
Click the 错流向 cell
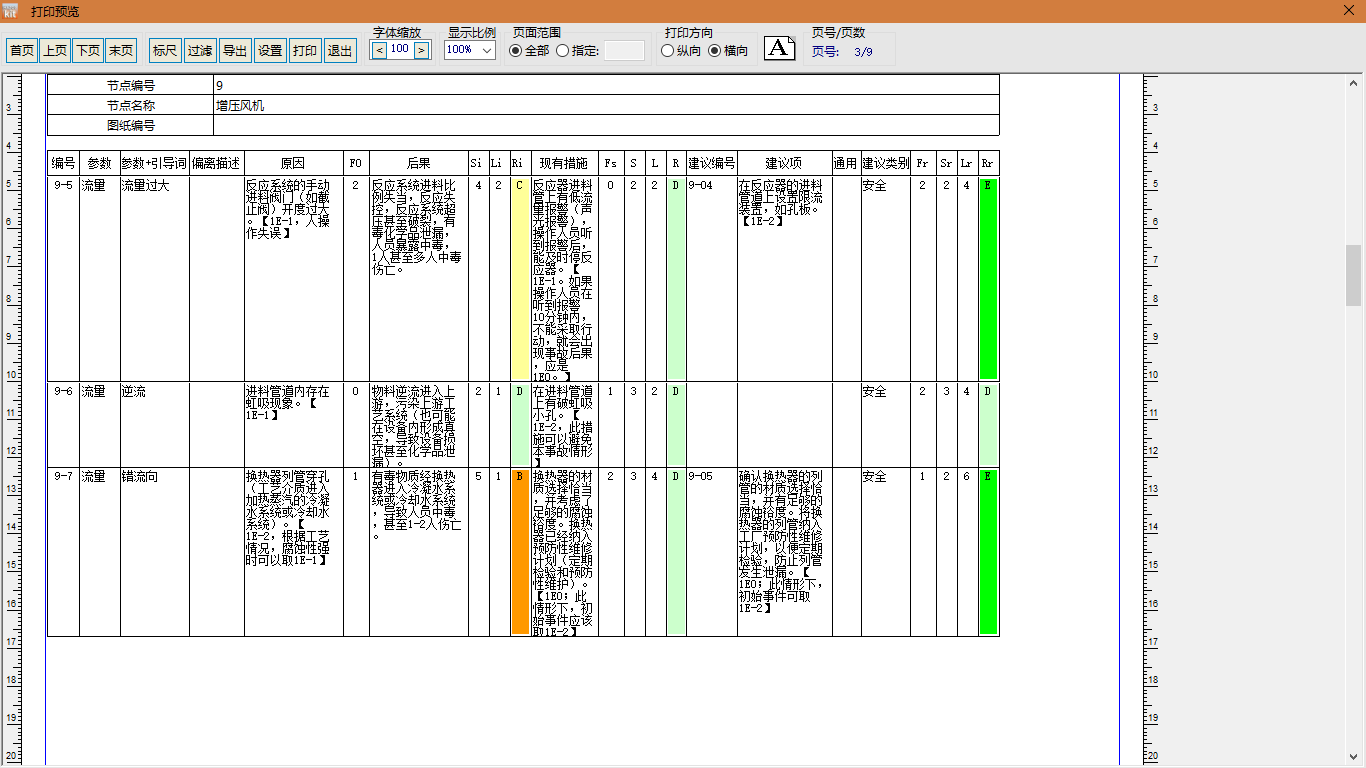coord(155,551)
